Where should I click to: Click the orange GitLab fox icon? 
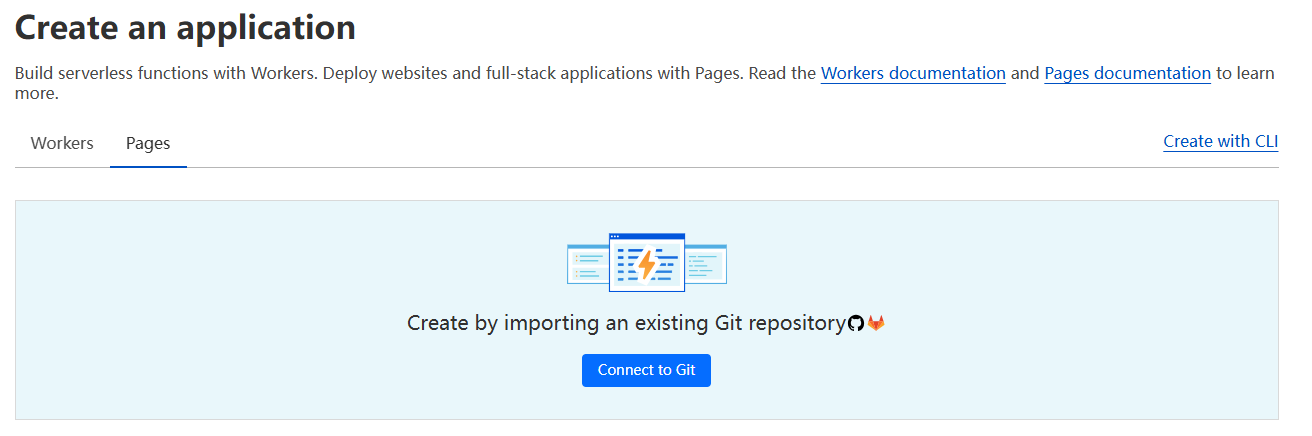click(876, 323)
